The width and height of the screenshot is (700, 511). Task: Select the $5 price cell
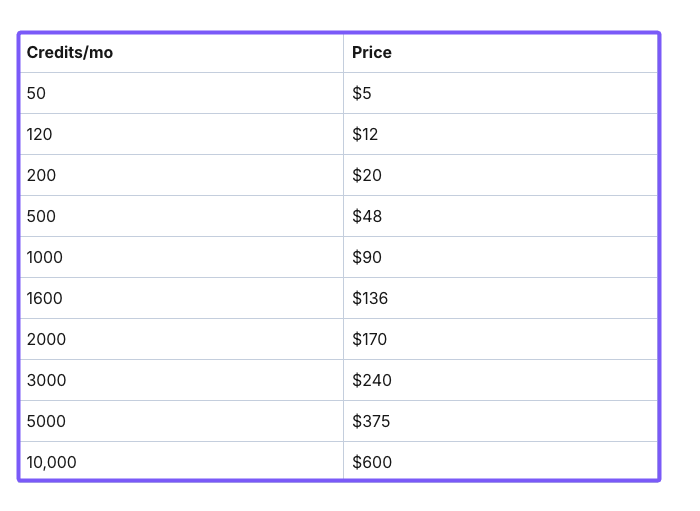pyautogui.click(x=362, y=93)
